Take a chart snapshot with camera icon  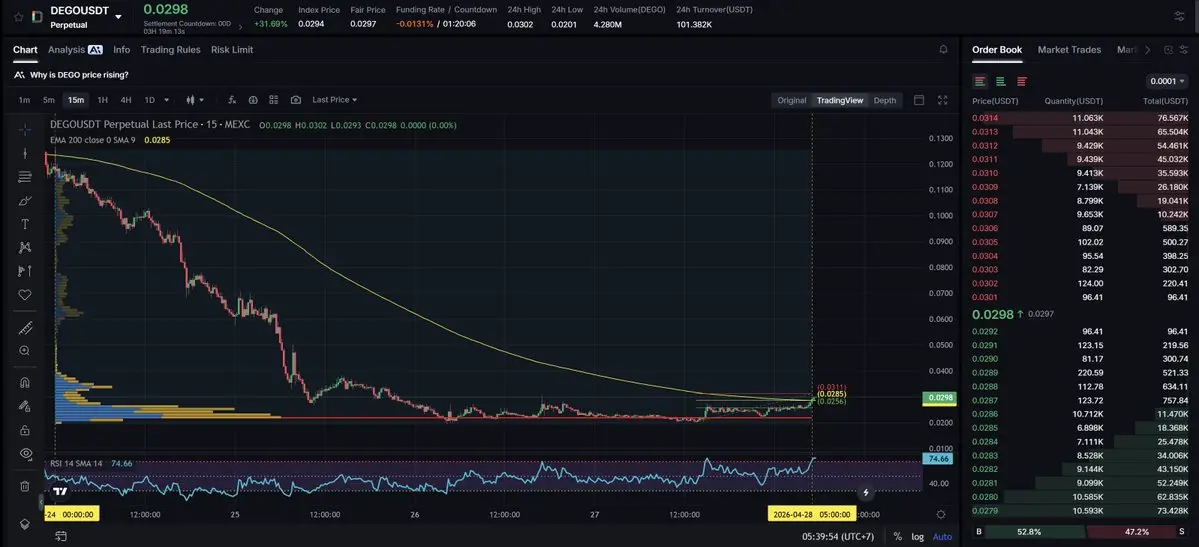pyautogui.click(x=296, y=100)
